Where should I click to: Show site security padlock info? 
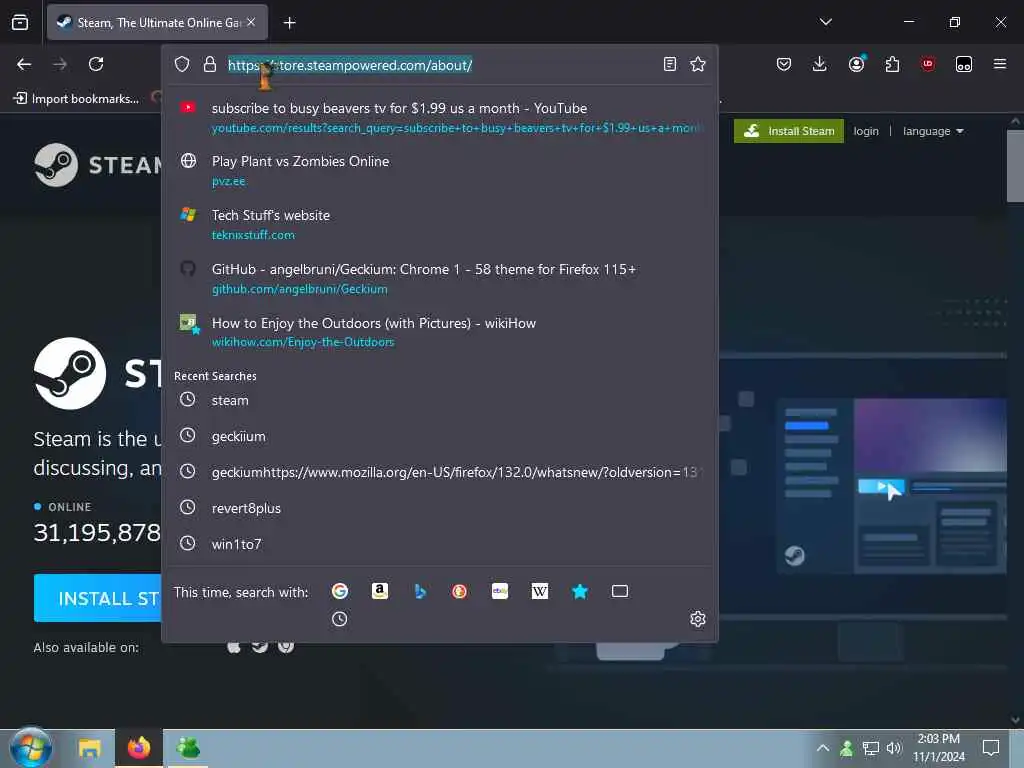pyautogui.click(x=210, y=64)
